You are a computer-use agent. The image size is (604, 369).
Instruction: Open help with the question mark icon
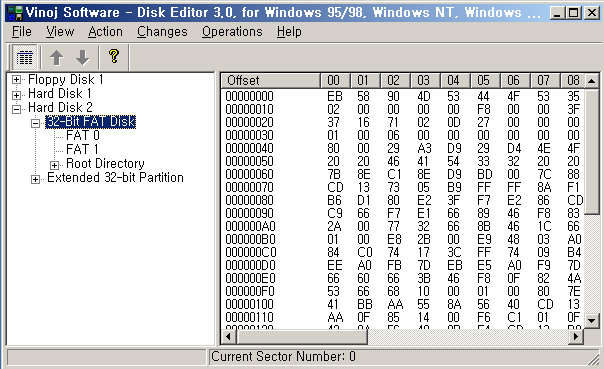click(x=114, y=57)
